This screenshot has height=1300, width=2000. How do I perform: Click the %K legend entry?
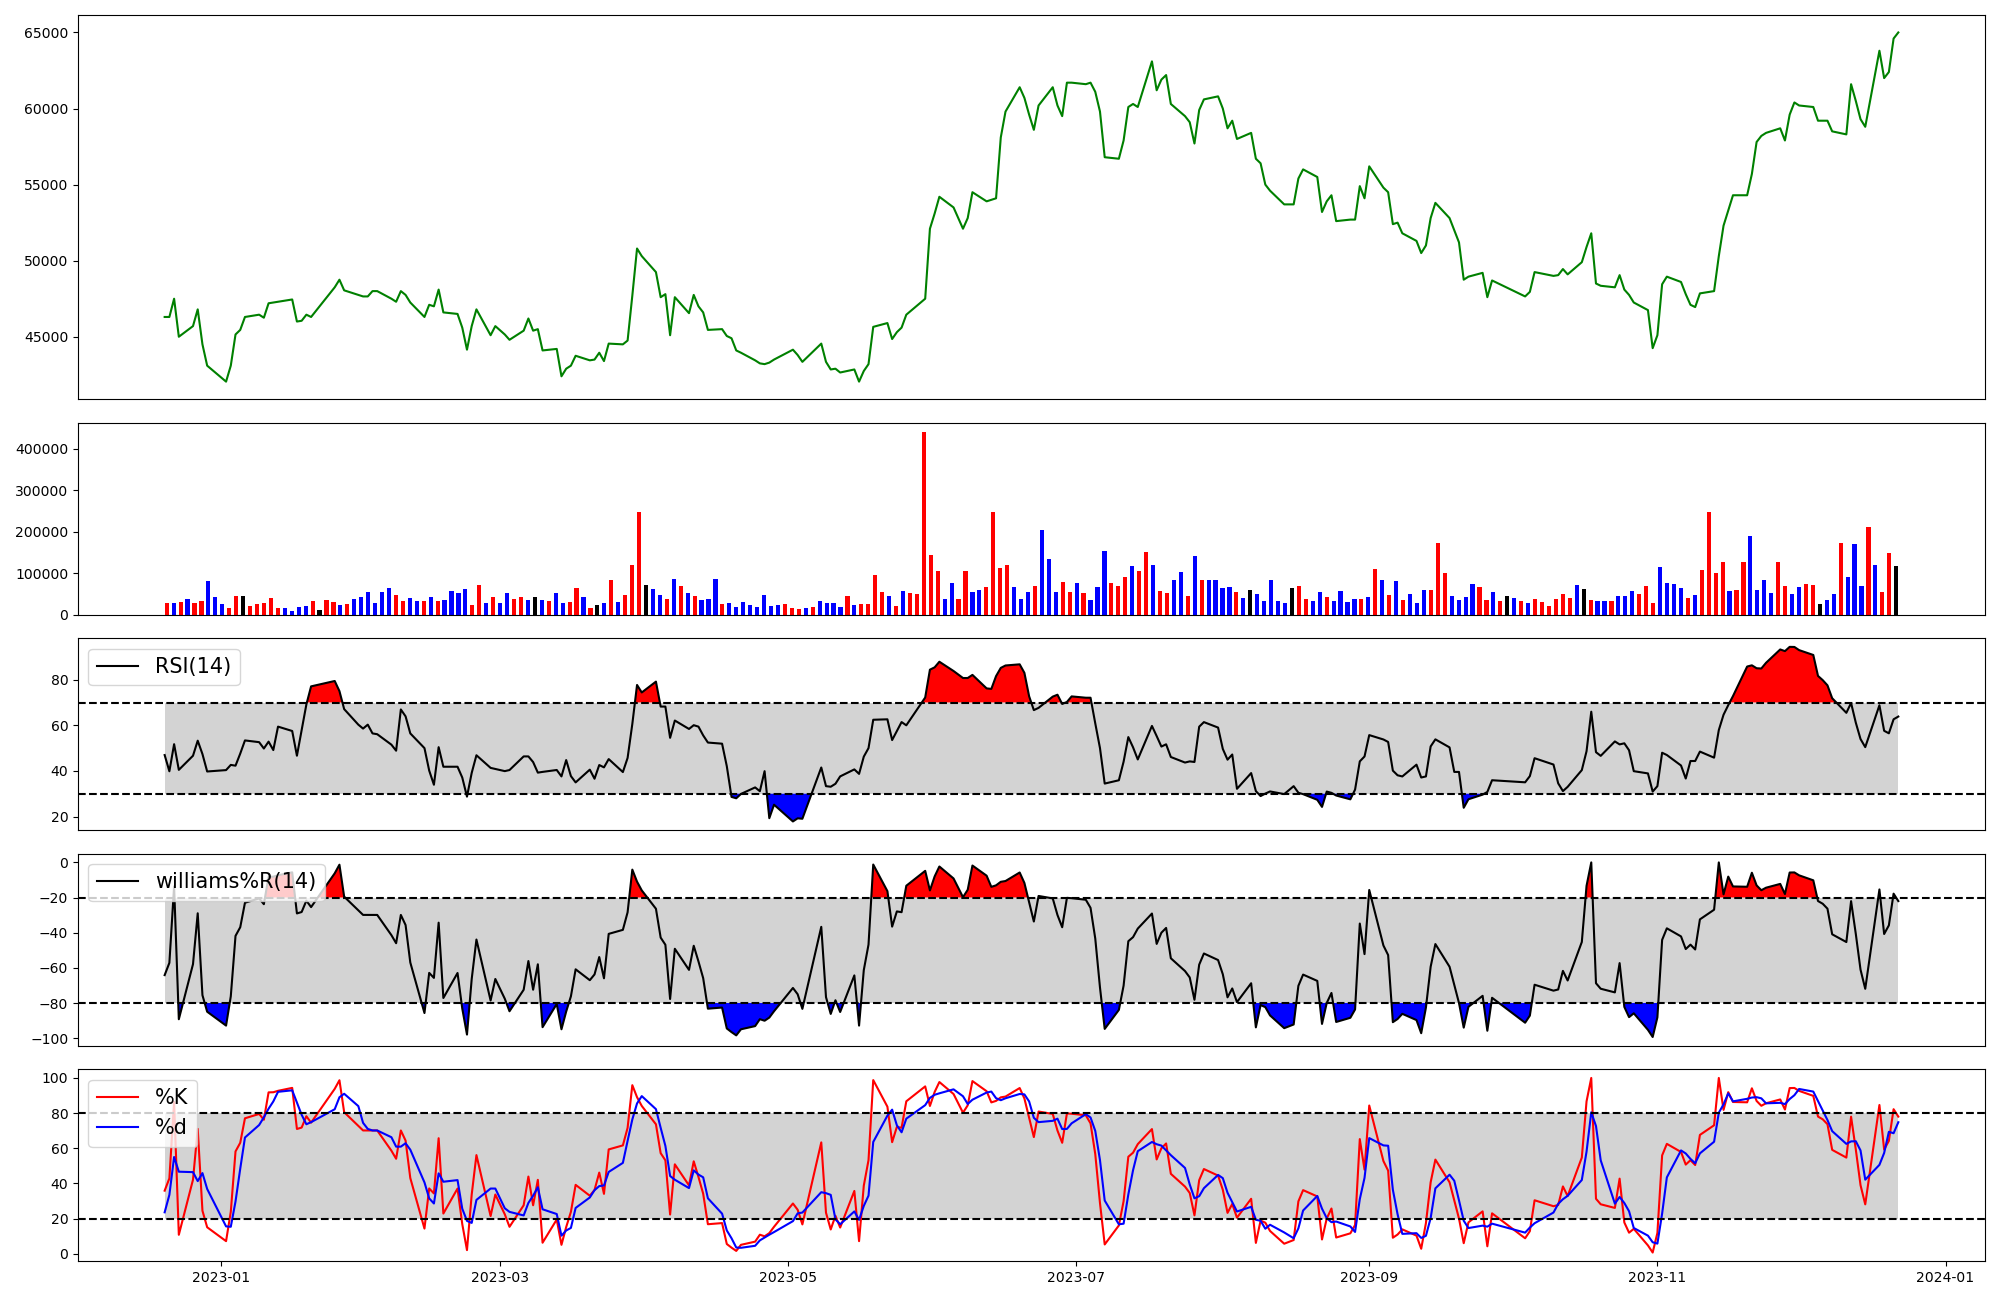click(170, 1097)
